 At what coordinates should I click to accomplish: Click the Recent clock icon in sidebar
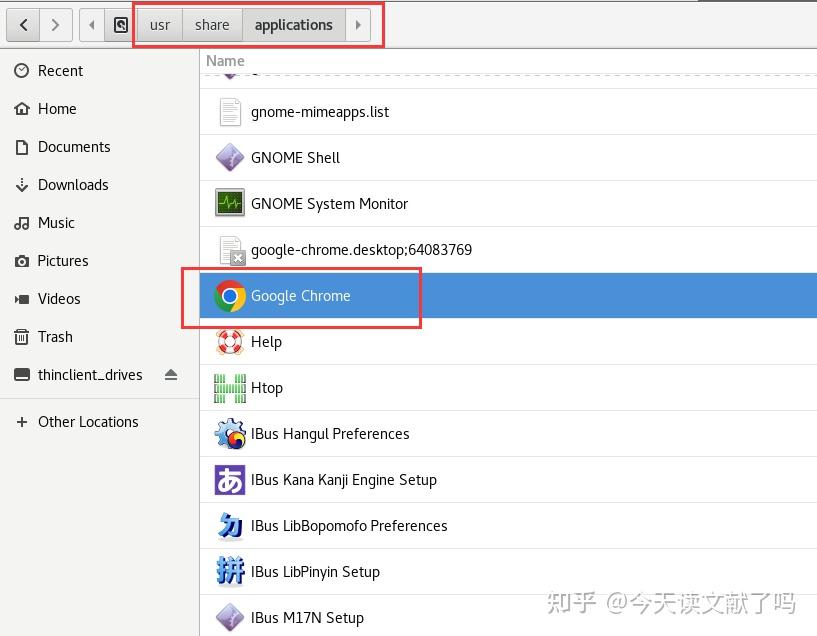22,70
